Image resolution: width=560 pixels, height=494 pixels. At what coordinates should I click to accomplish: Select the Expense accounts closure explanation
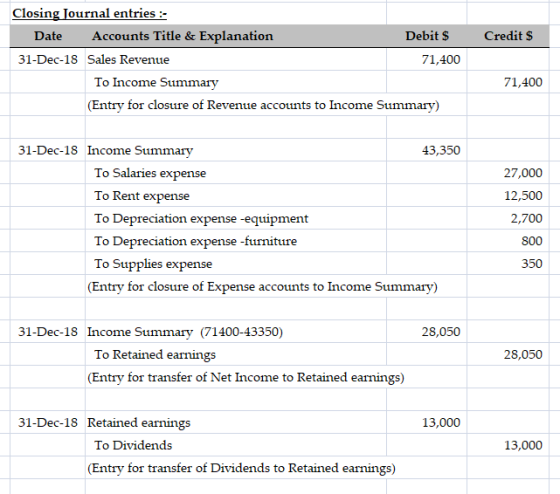coord(262,286)
